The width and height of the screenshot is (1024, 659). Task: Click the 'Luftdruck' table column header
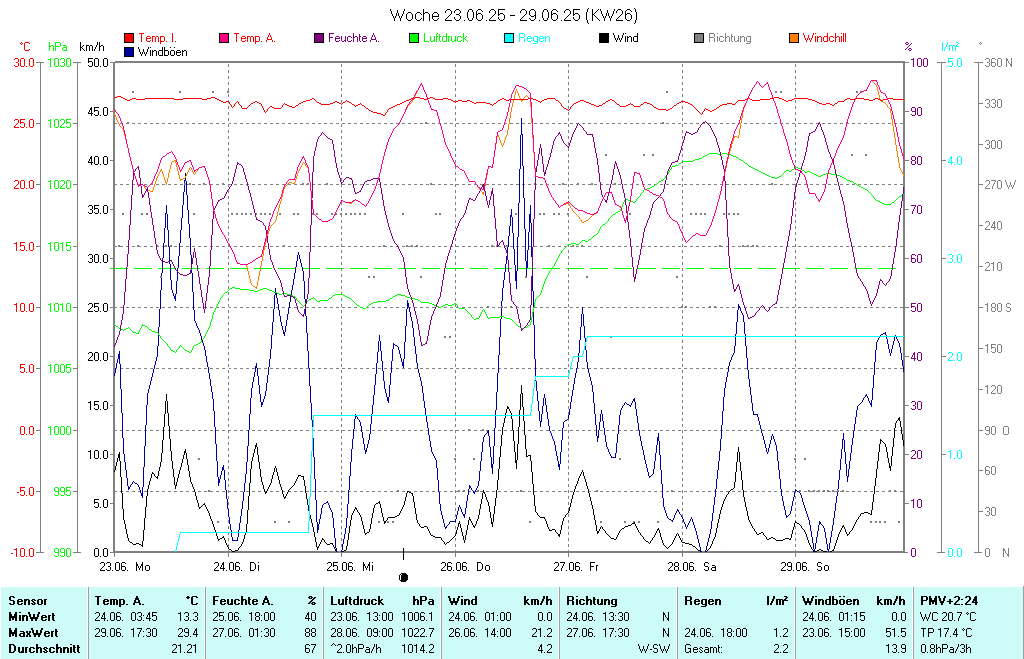[357, 601]
